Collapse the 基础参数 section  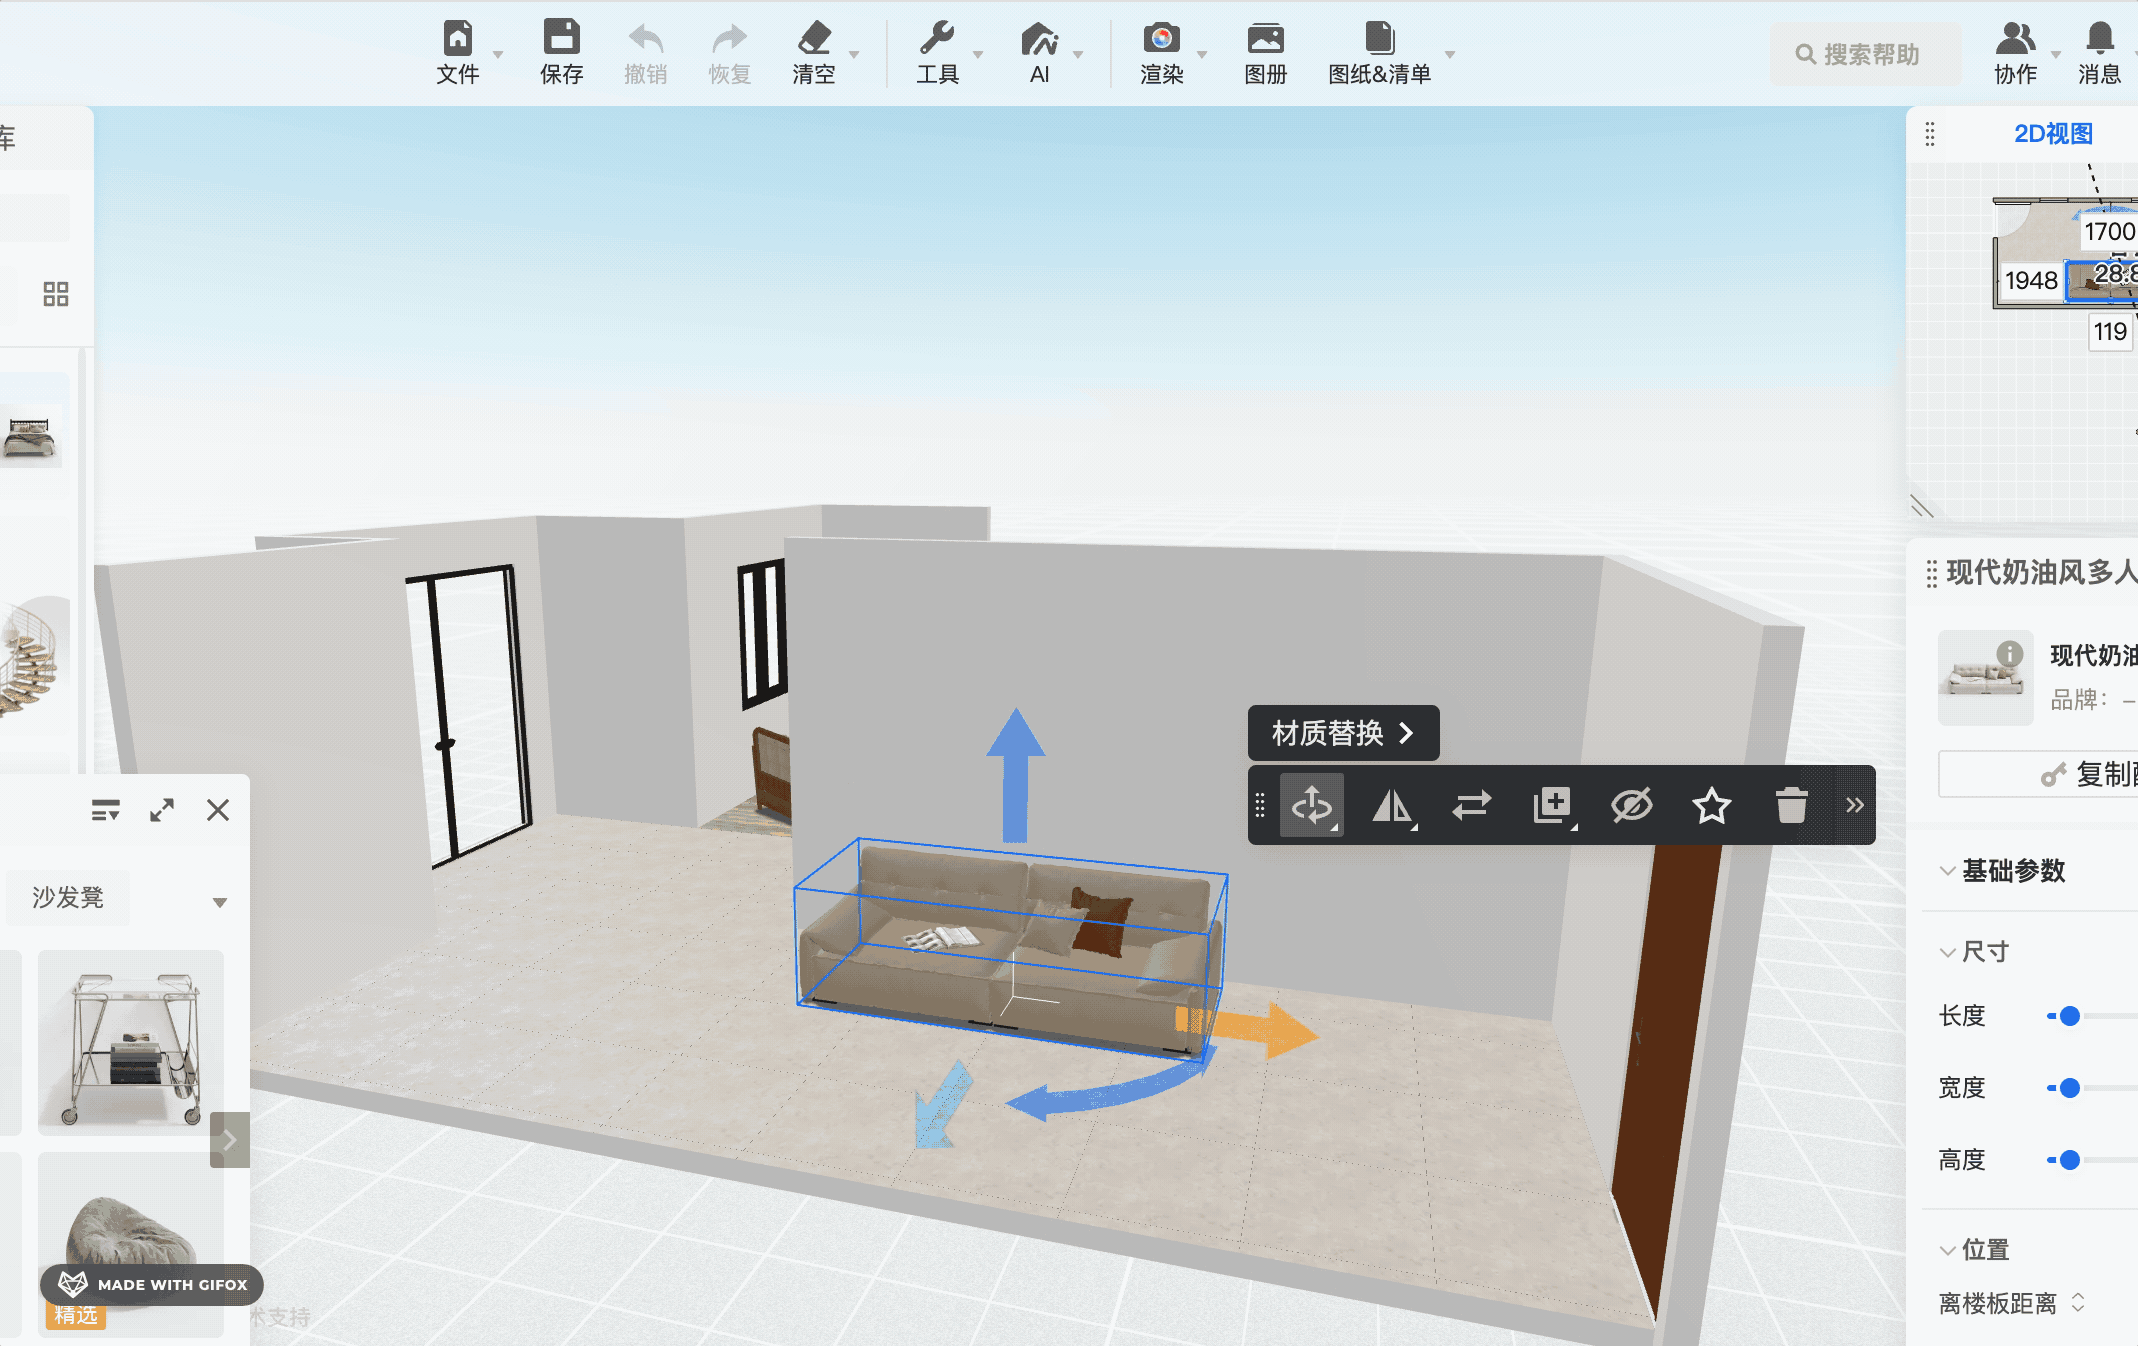(x=1947, y=871)
